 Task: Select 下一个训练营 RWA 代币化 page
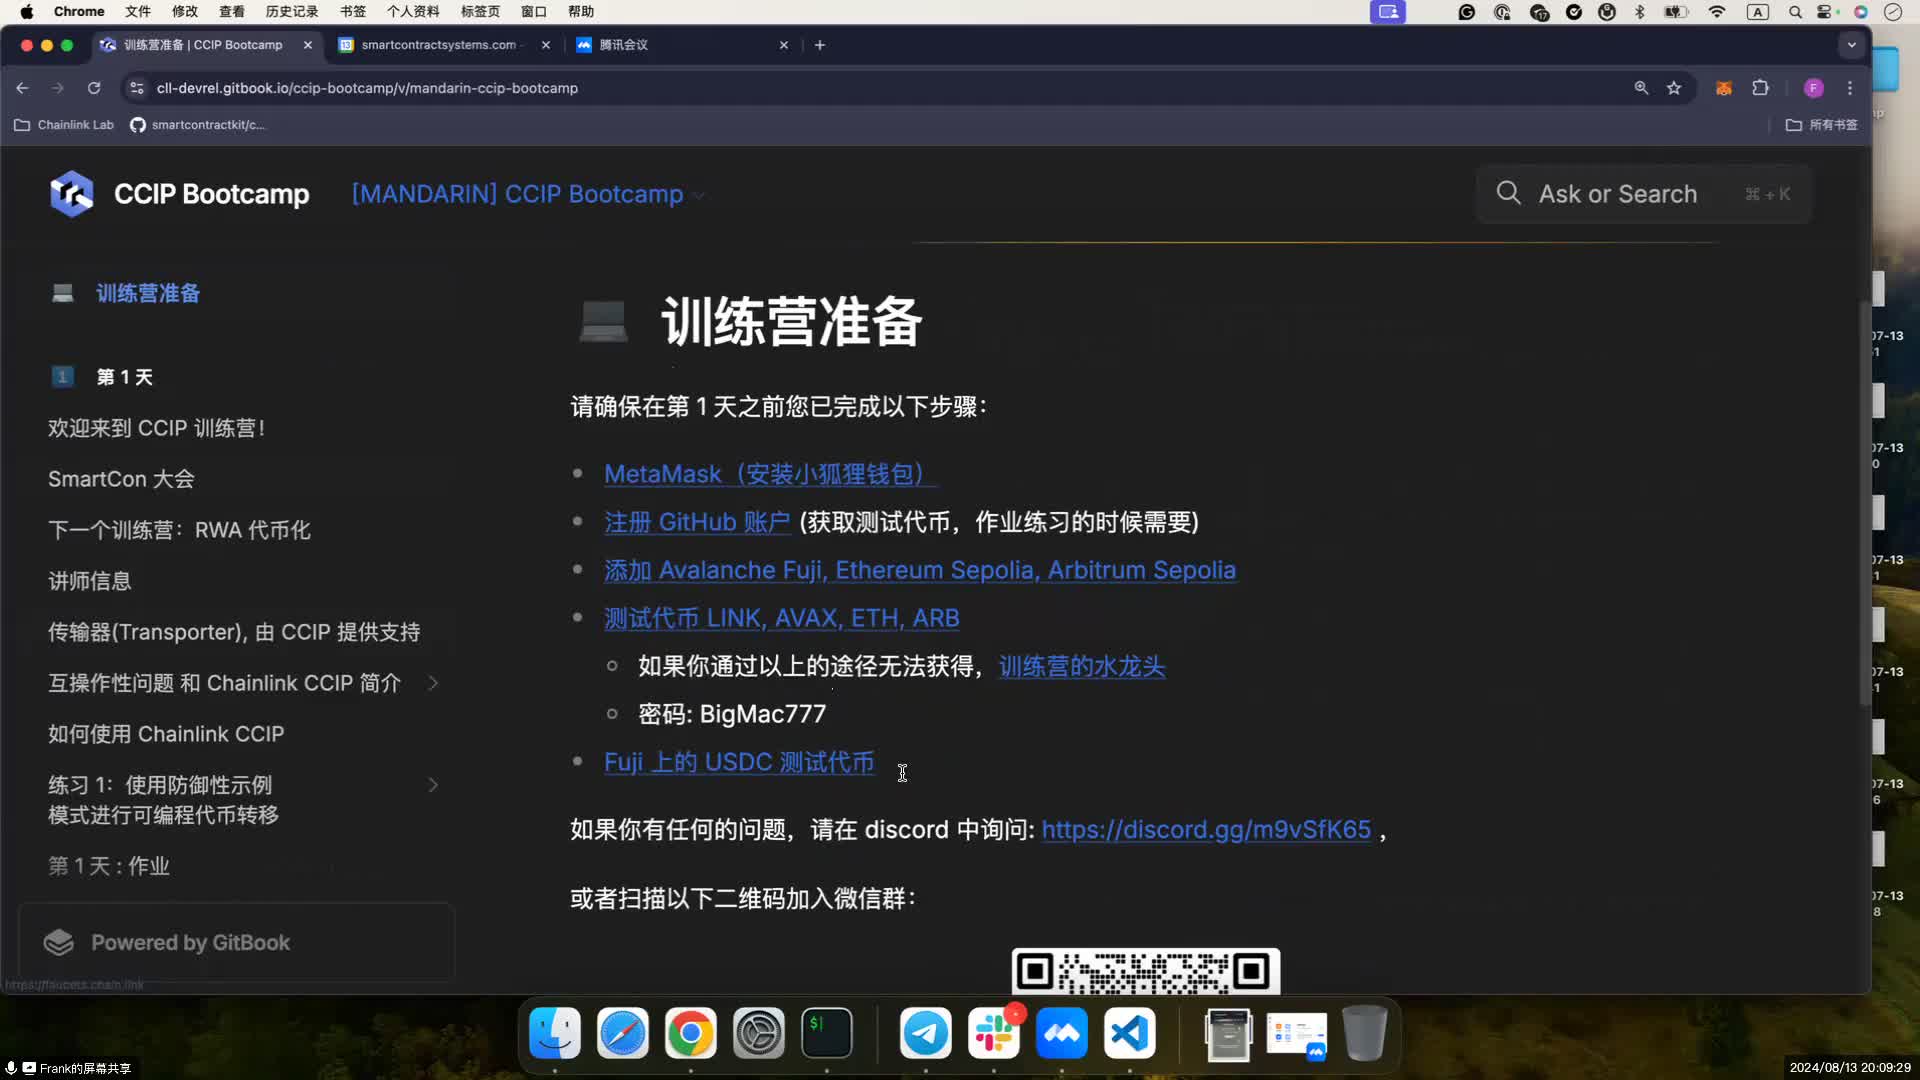(179, 530)
